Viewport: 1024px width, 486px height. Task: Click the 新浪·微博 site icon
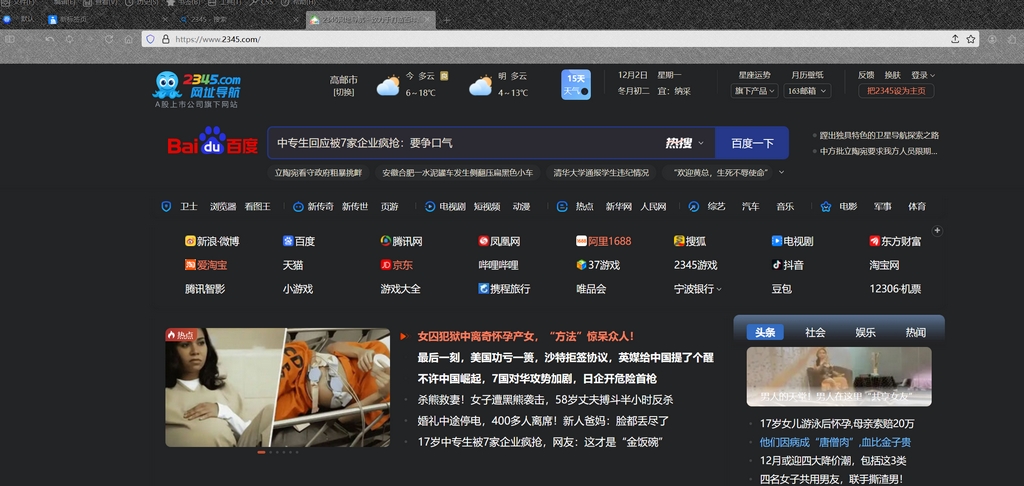(190, 241)
